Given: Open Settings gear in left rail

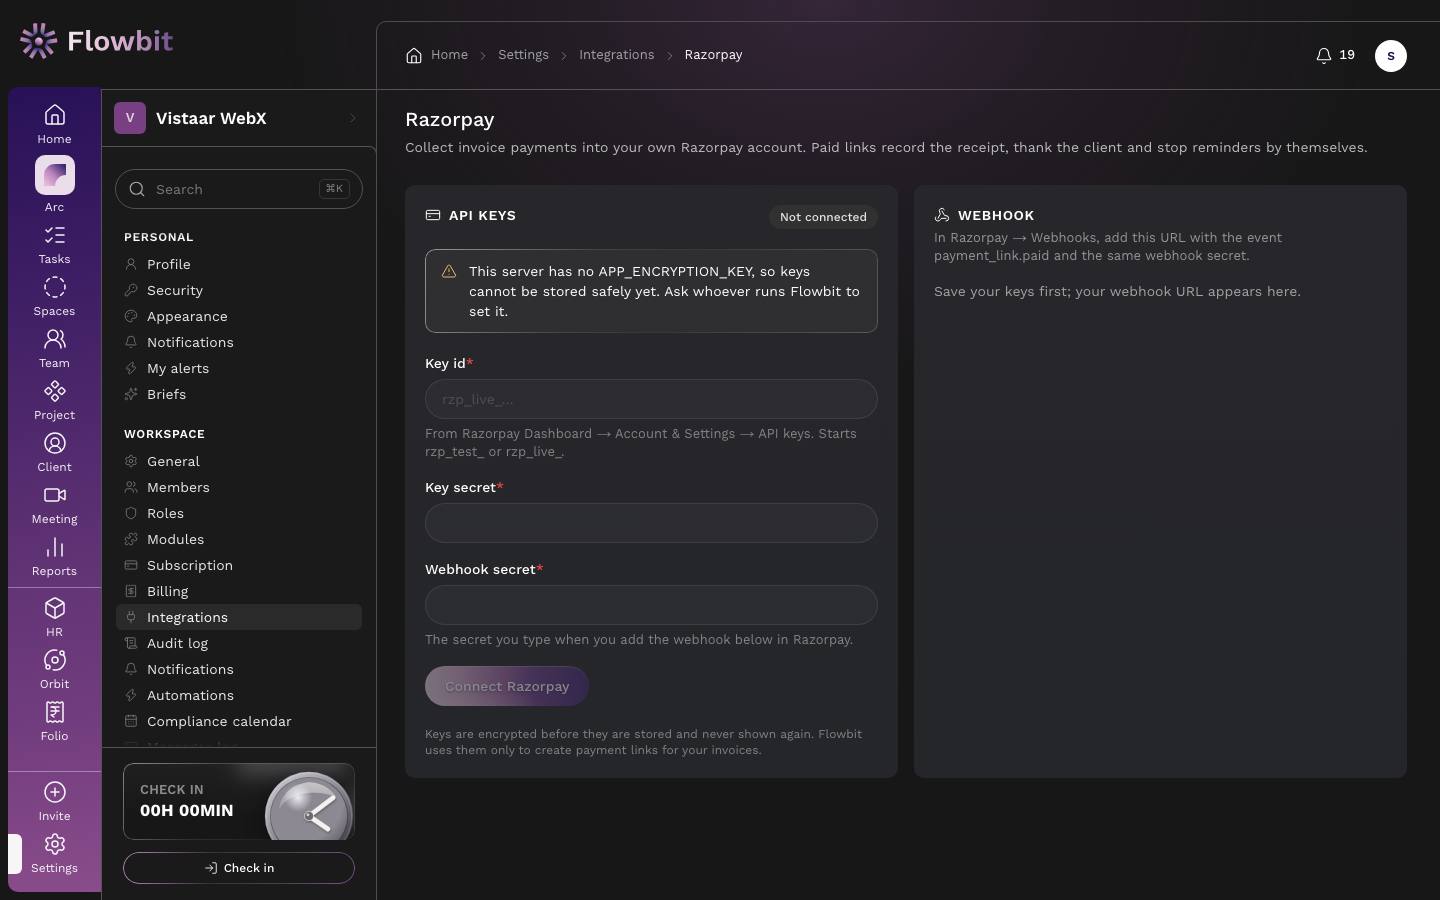Looking at the screenshot, I should (x=55, y=845).
